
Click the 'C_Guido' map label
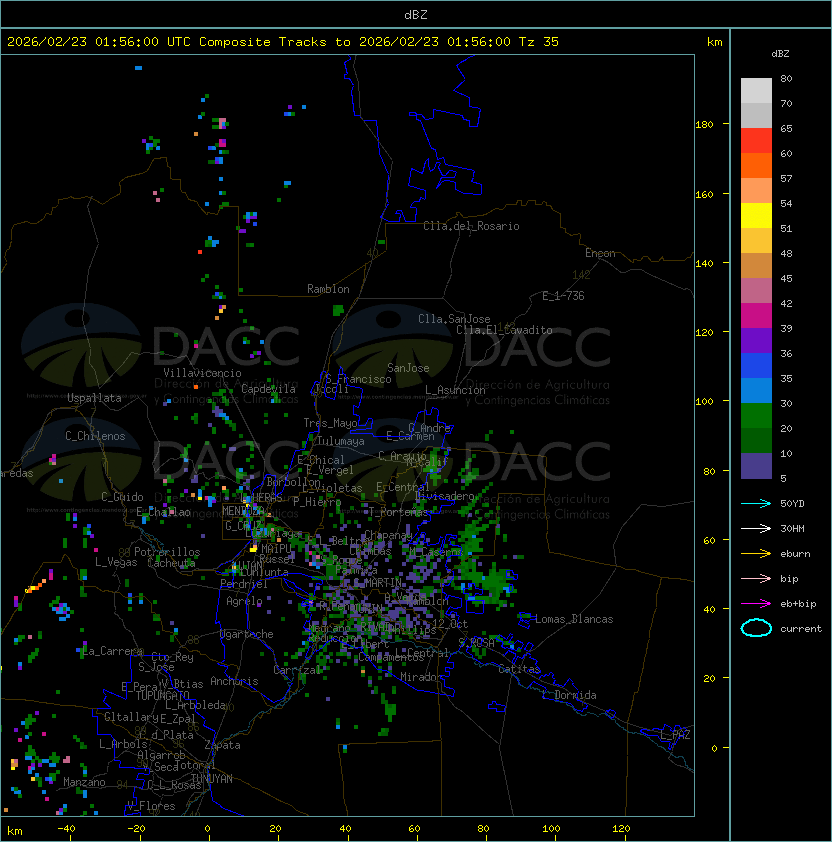pyautogui.click(x=122, y=497)
